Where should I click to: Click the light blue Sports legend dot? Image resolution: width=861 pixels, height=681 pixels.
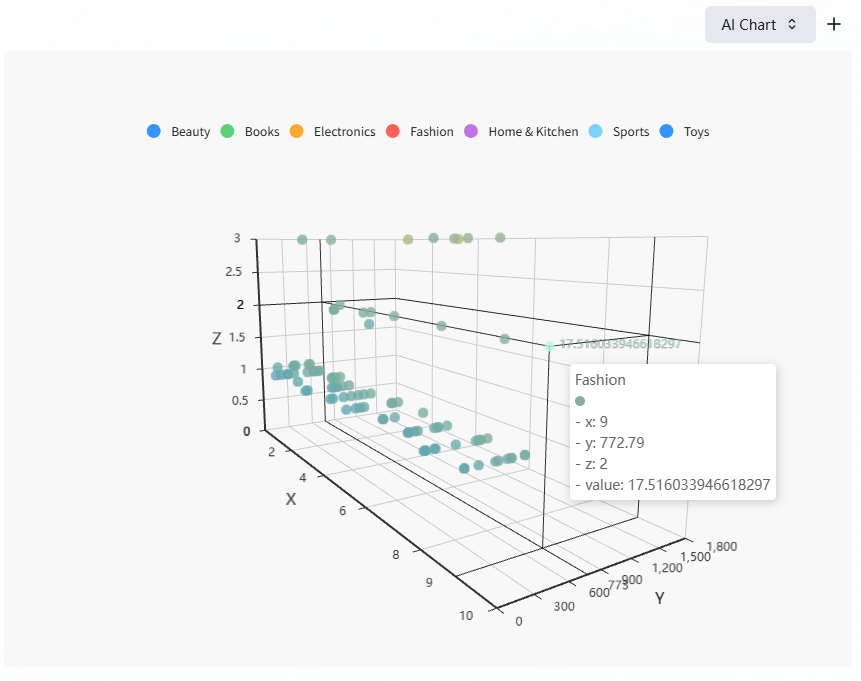click(x=595, y=131)
